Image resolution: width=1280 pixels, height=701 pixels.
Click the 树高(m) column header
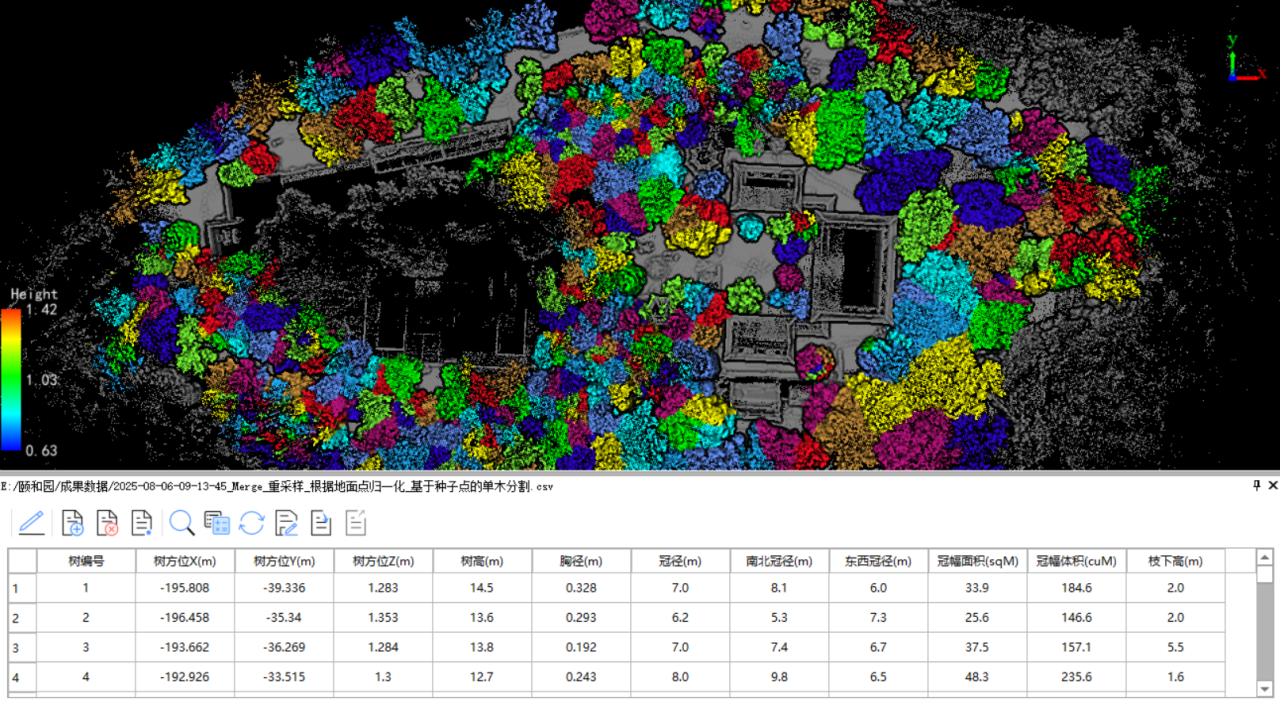pyautogui.click(x=482, y=561)
